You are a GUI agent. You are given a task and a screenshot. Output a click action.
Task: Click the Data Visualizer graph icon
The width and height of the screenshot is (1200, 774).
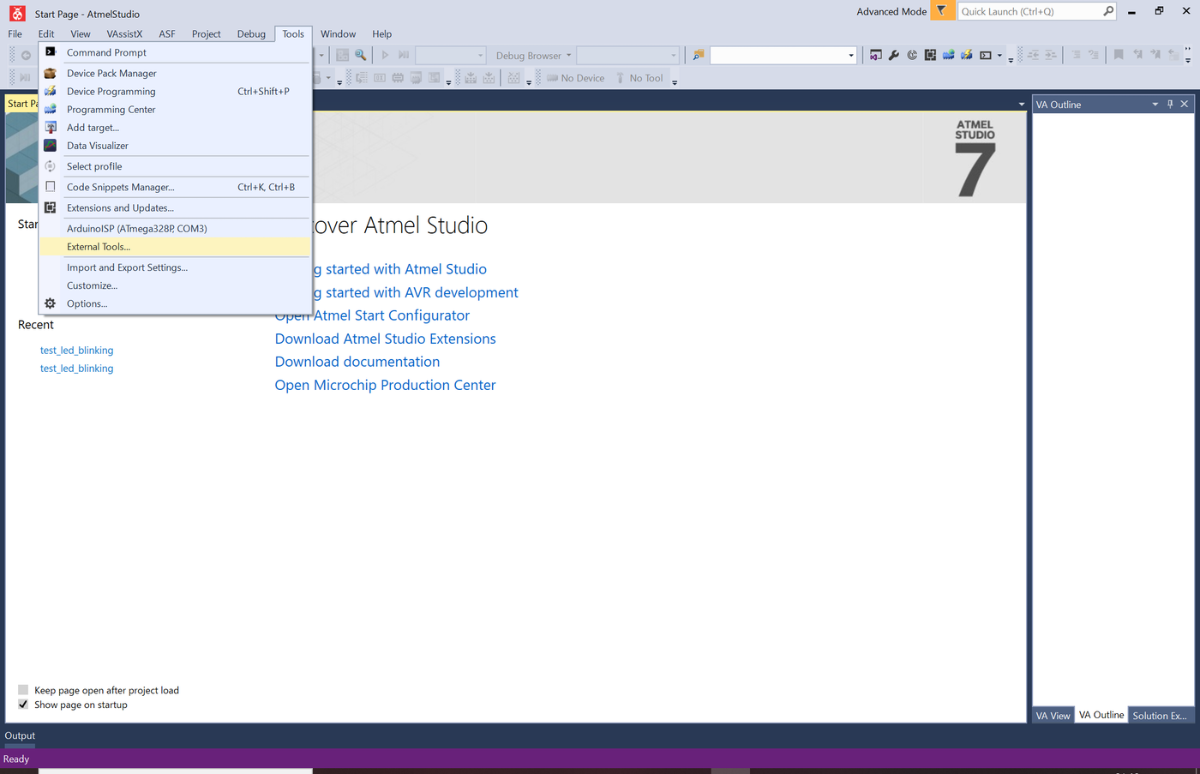pos(50,145)
